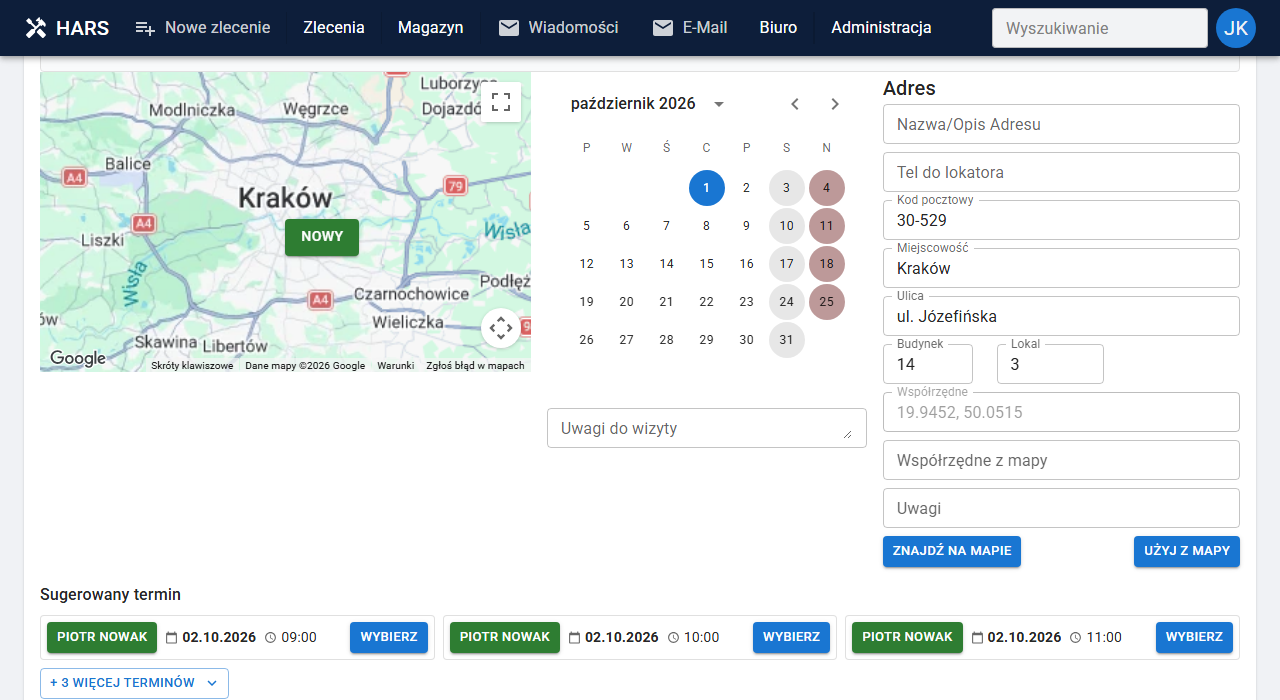Focus the Współrzędne z mapy field
The image size is (1280, 700).
[x=1061, y=460]
